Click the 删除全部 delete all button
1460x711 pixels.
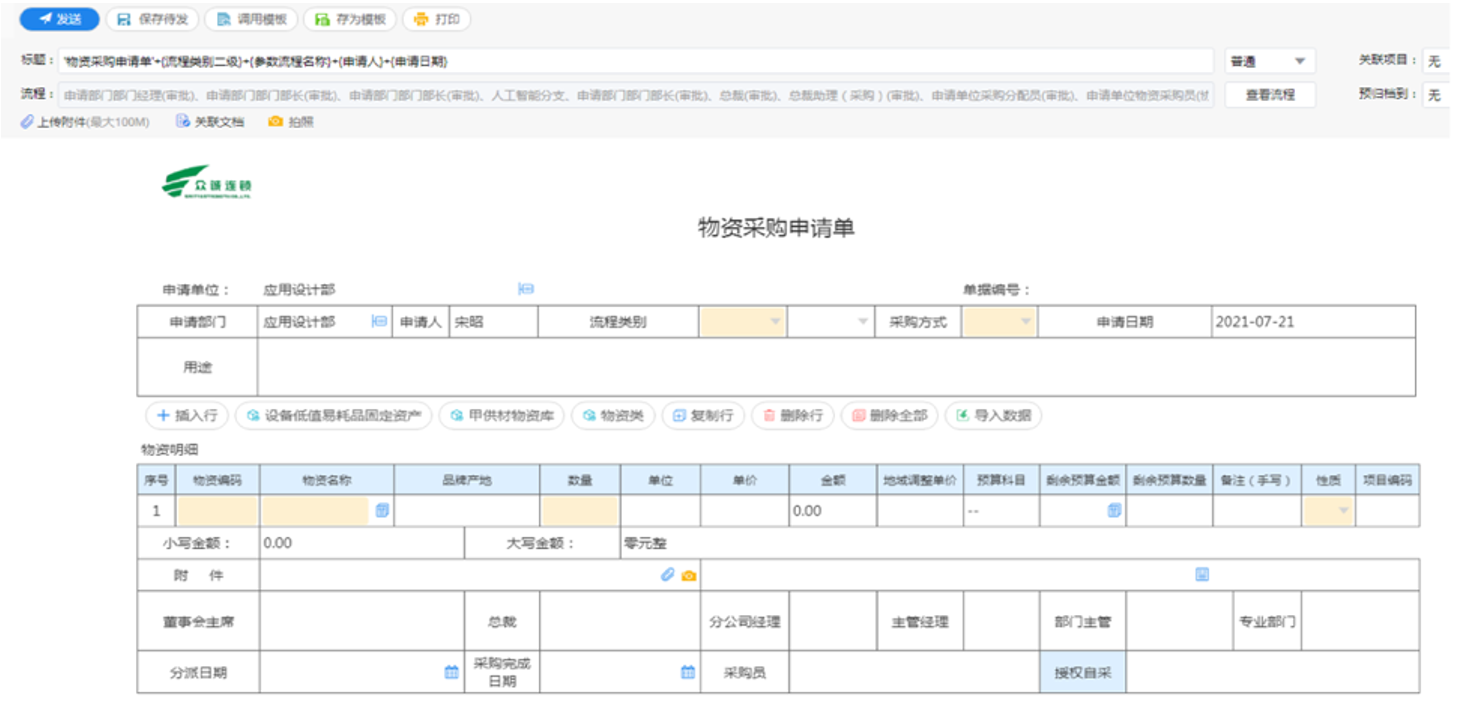[x=889, y=416]
